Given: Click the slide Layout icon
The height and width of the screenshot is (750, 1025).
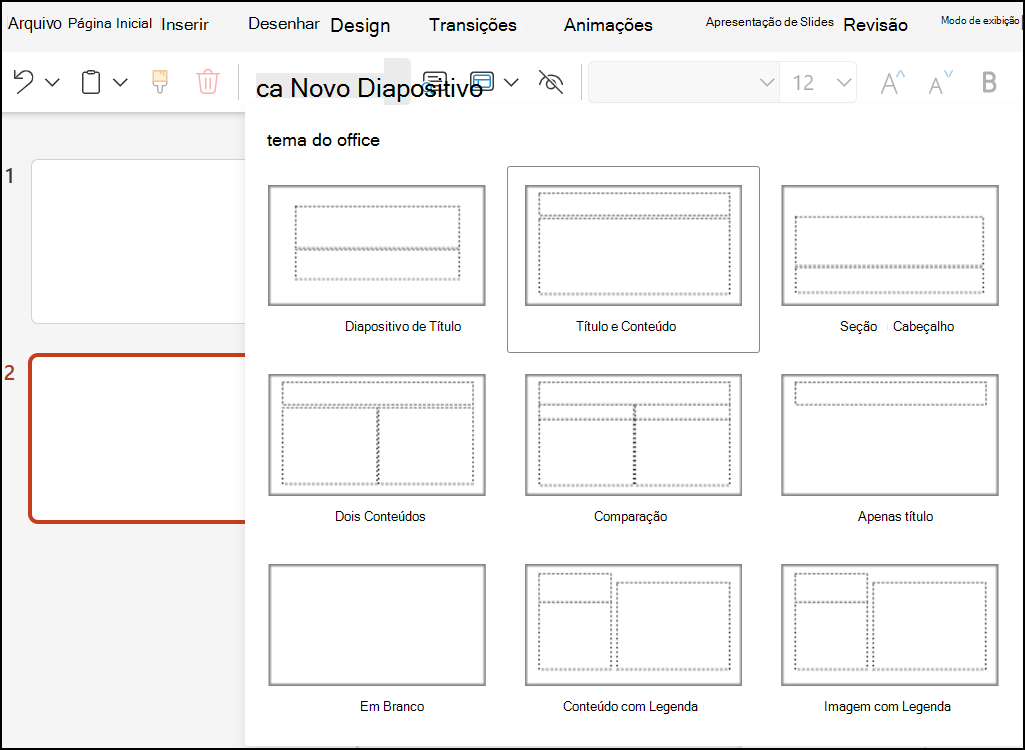Looking at the screenshot, I should (x=482, y=82).
